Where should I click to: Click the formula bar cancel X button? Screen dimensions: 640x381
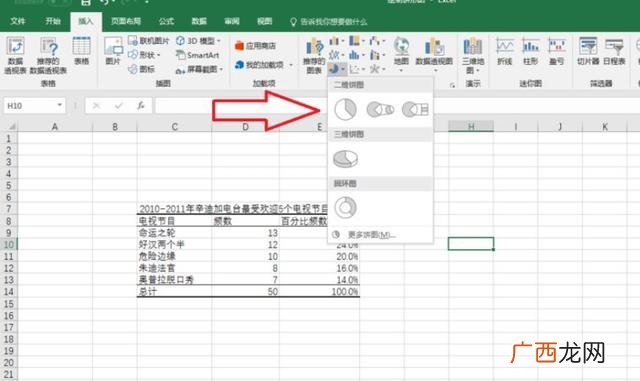[96, 106]
